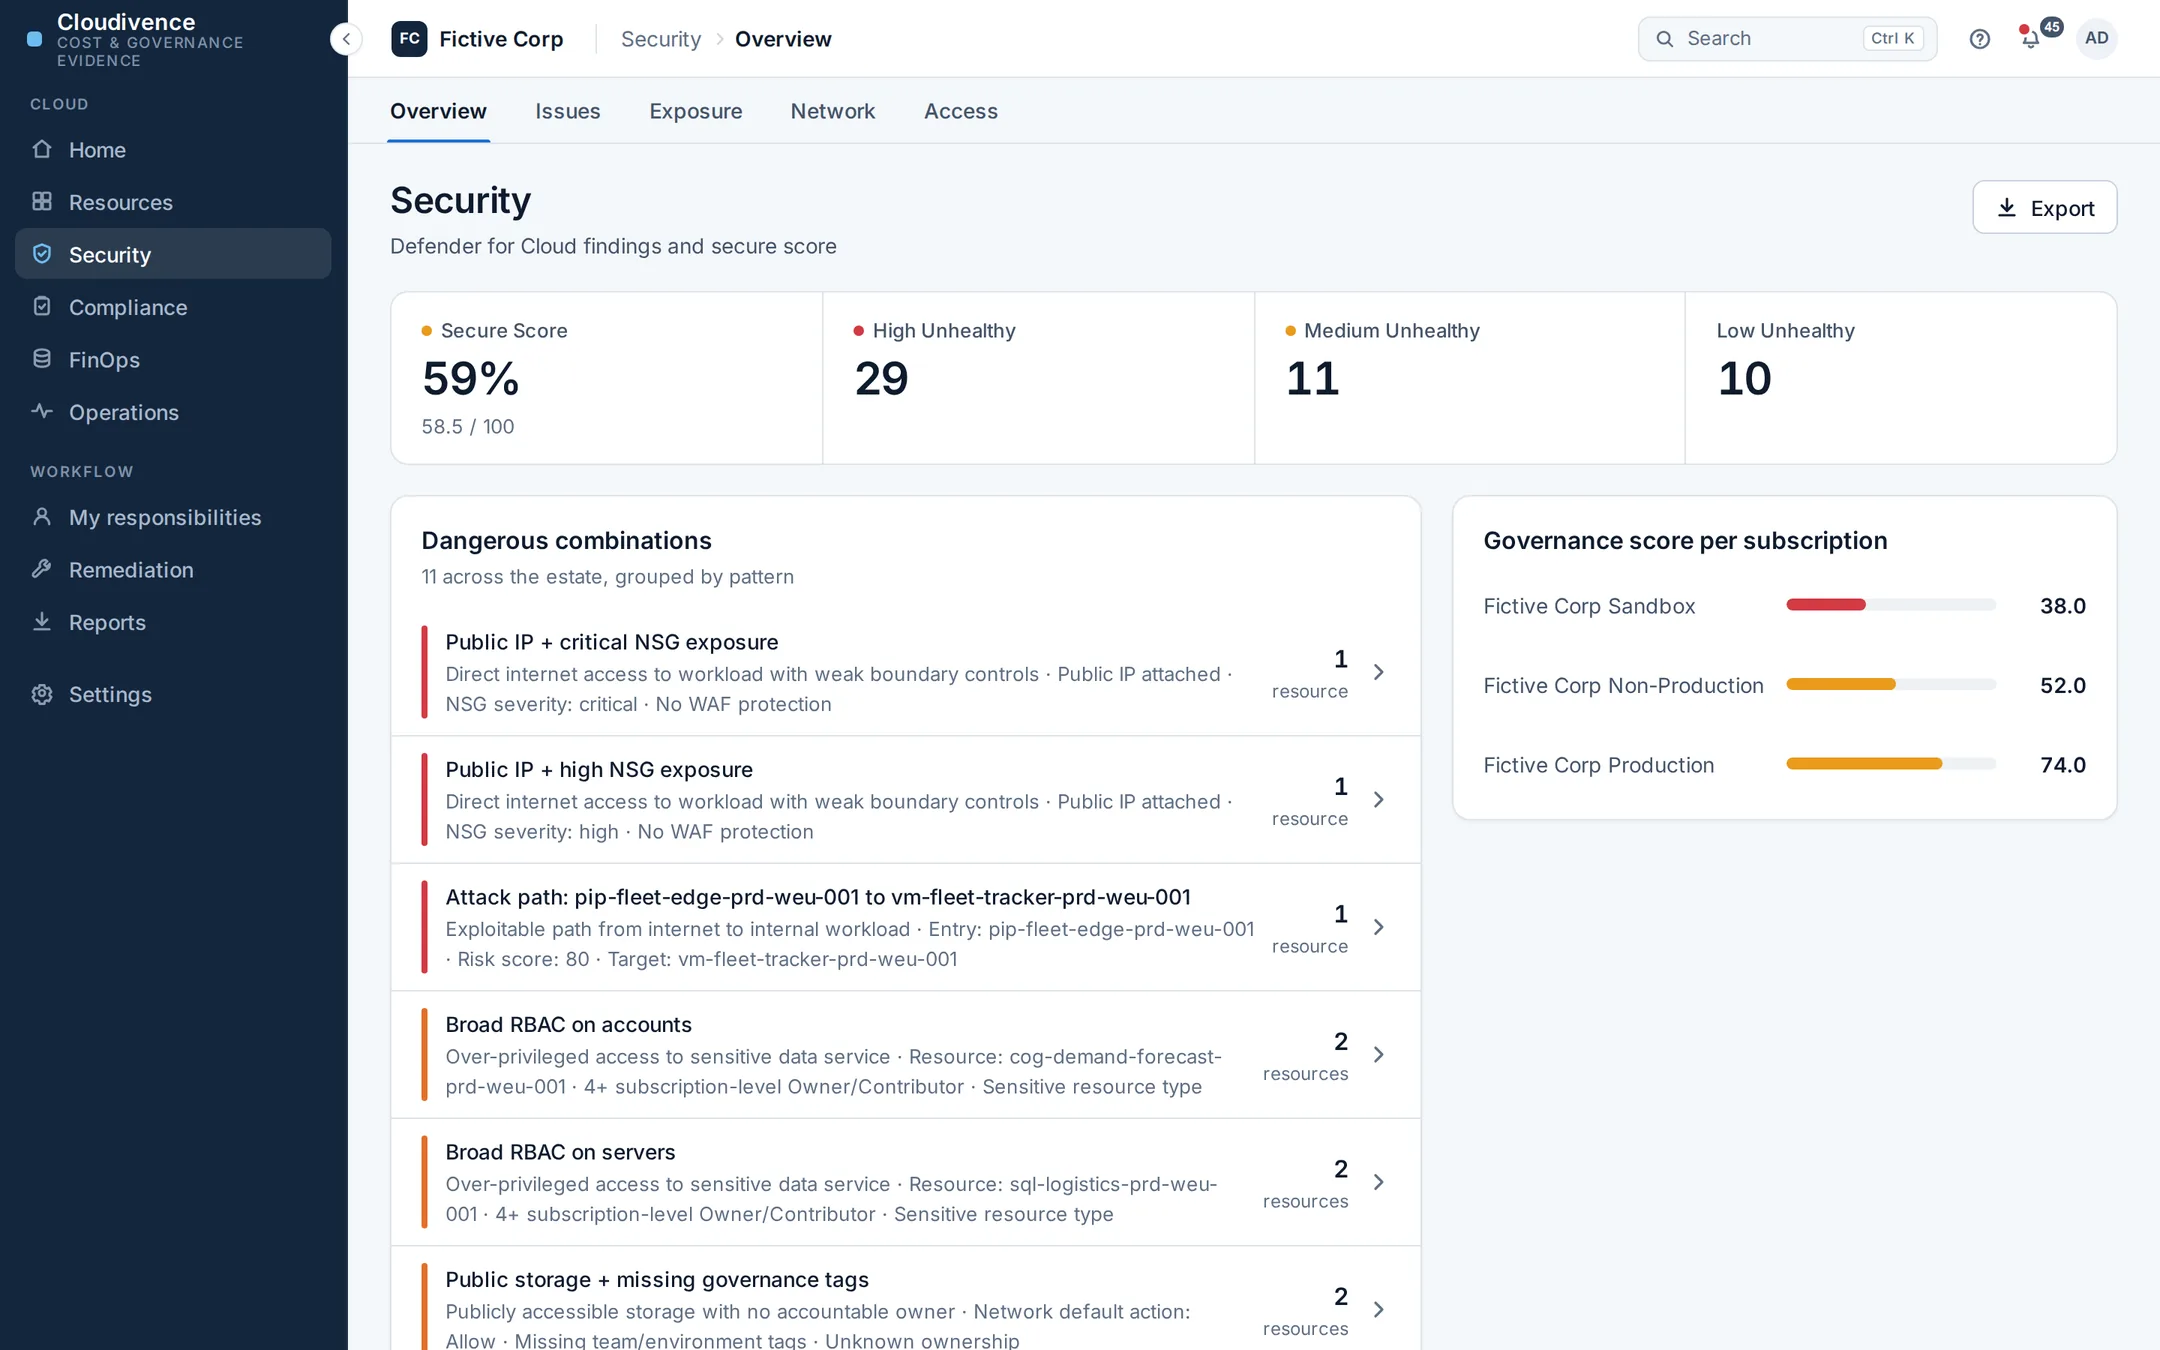This screenshot has height=1350, width=2160.
Task: Click the Remediation wrench icon
Action: click(41, 569)
